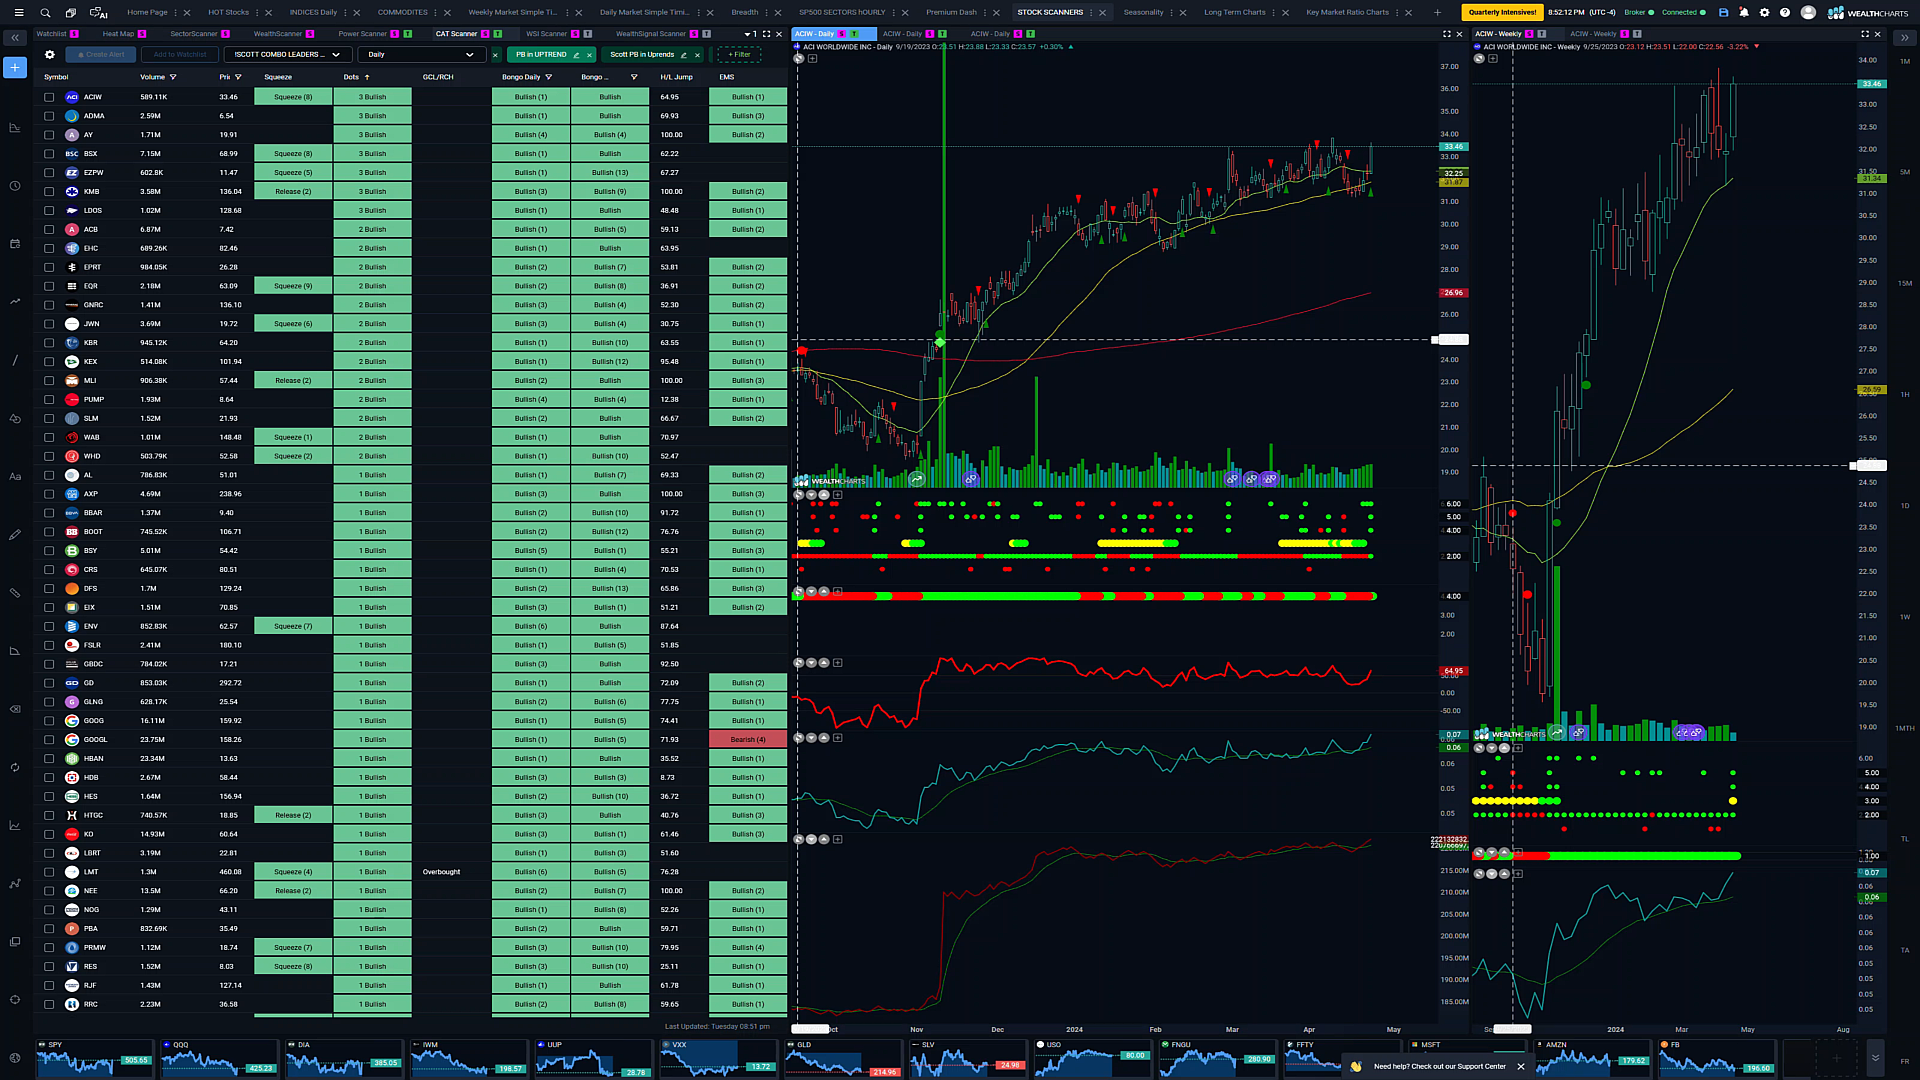Select the line drawing tool in left toolbar
This screenshot has height=1080, width=1920.
(15, 360)
